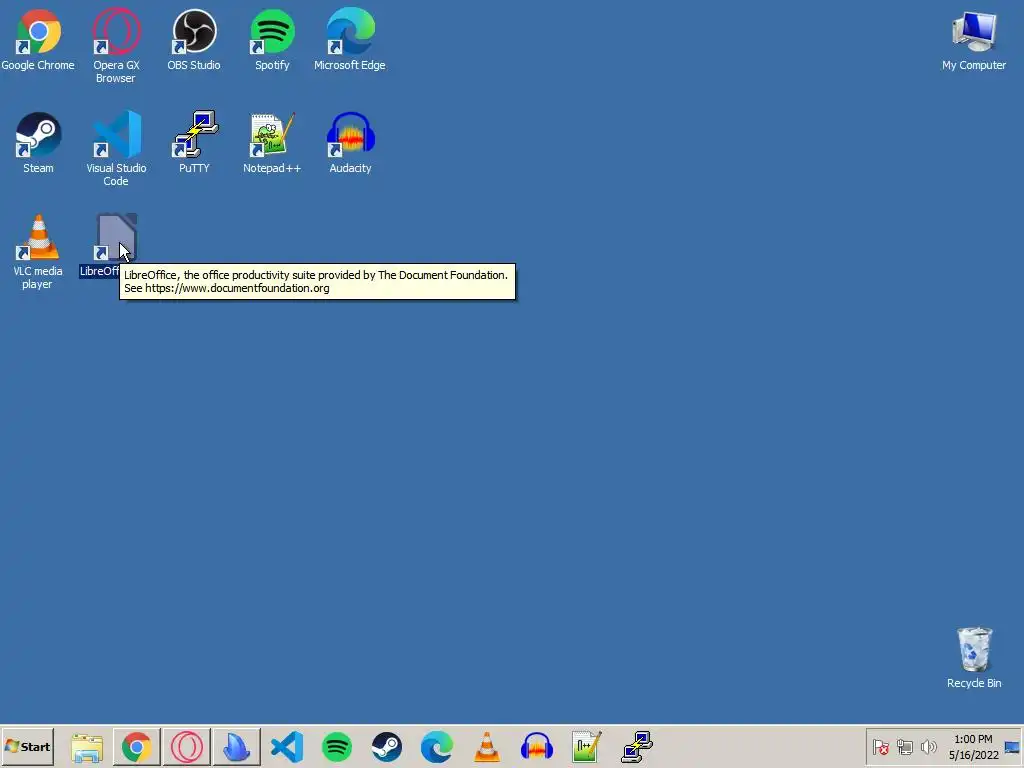Click the LibreOffice desktop shortcut icon
This screenshot has height=768, width=1024.
(x=116, y=238)
